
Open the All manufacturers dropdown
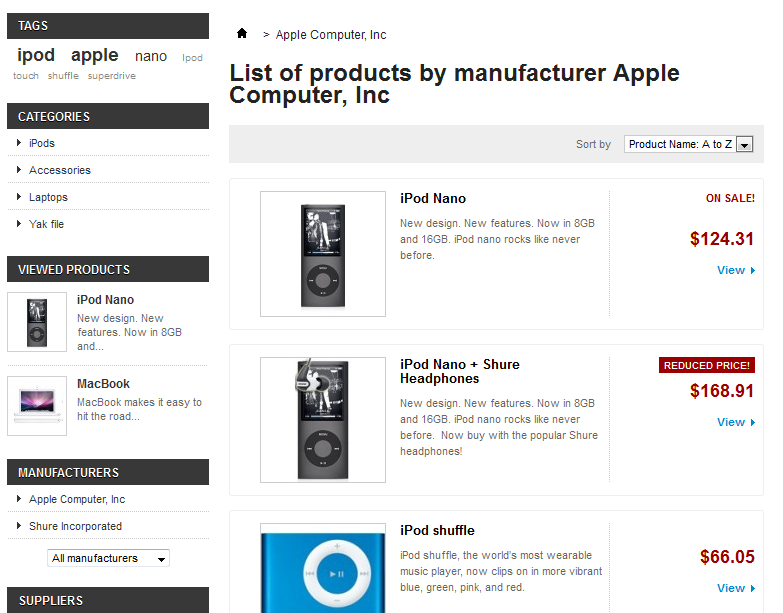click(108, 558)
